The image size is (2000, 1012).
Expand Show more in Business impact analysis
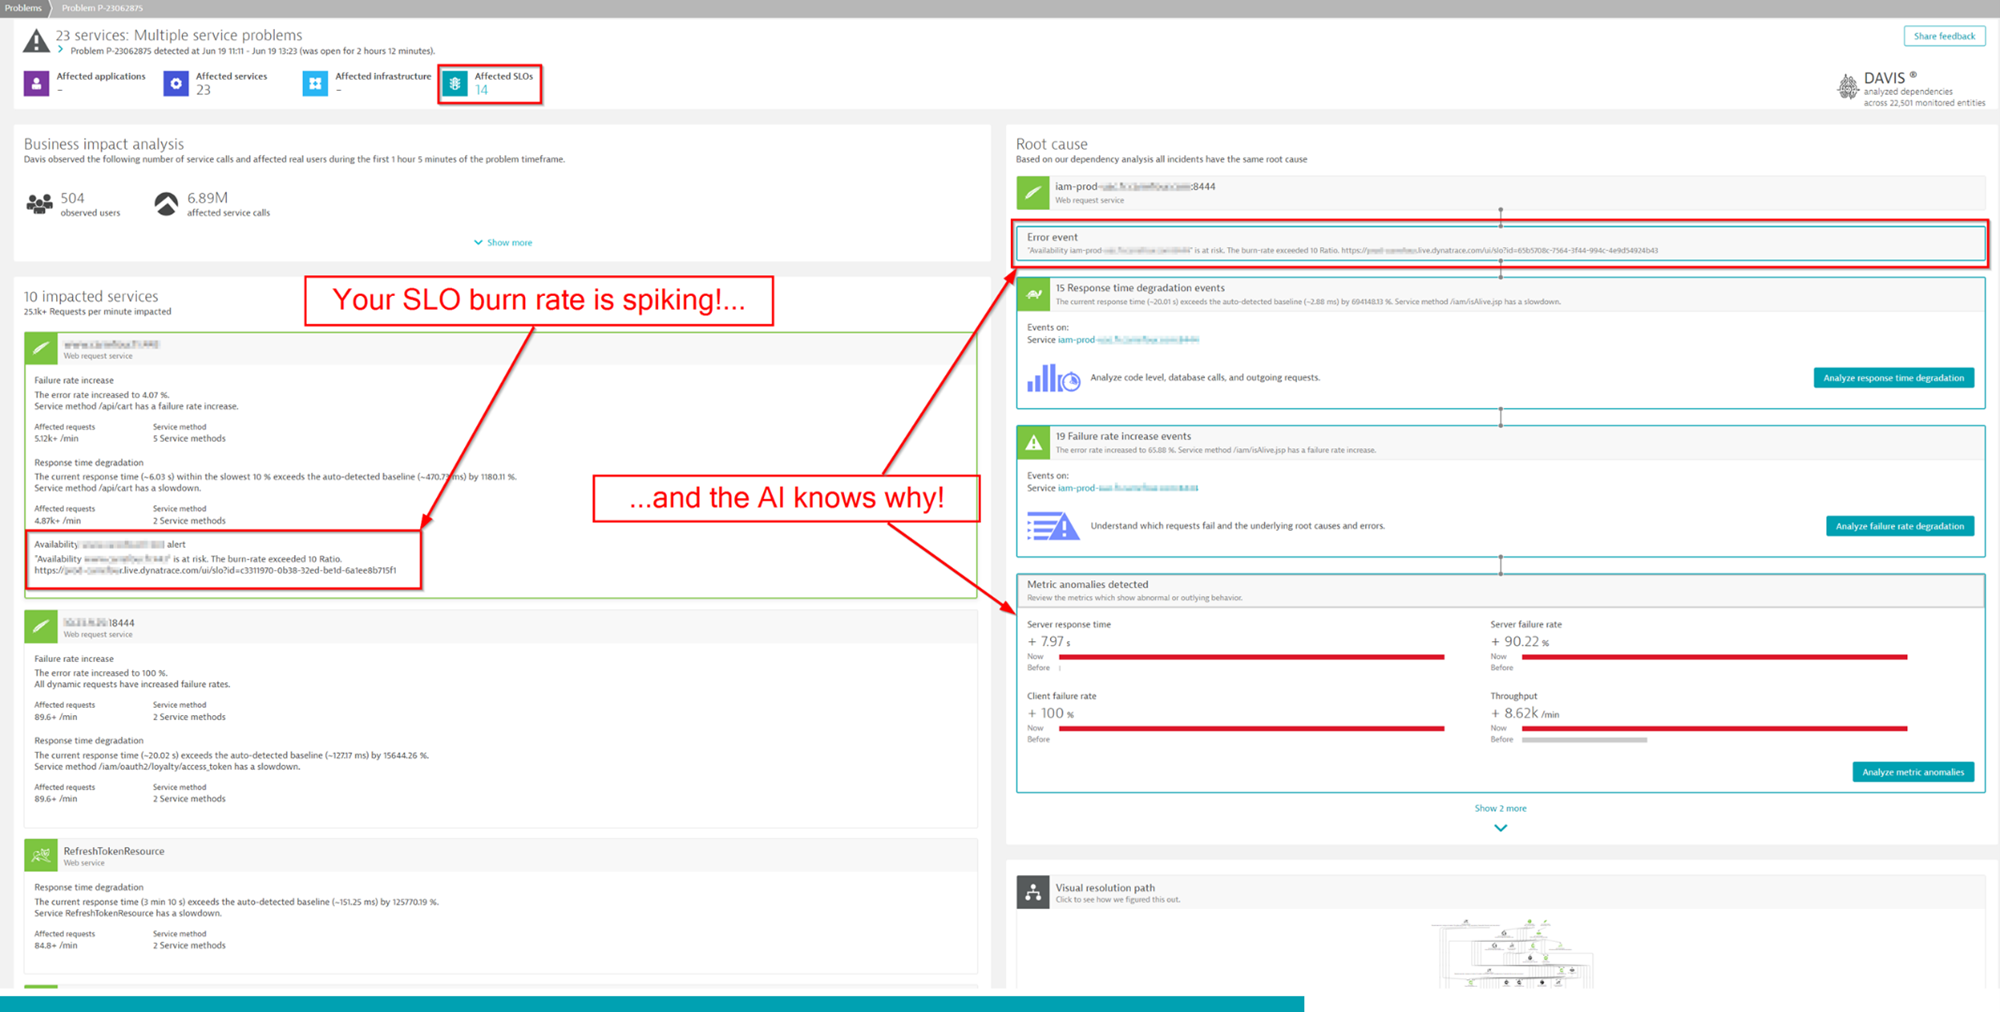coord(503,242)
